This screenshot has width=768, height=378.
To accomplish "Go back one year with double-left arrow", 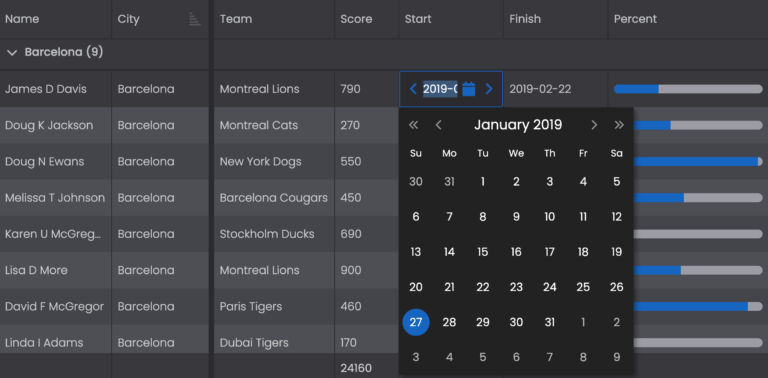I will tap(414, 125).
